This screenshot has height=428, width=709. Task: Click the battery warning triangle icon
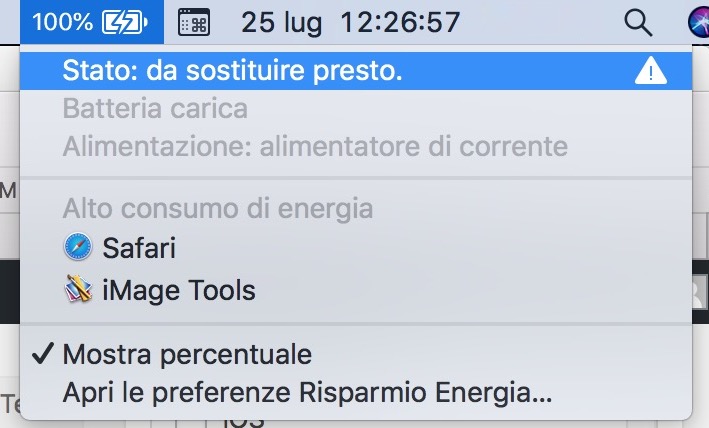coord(650,70)
